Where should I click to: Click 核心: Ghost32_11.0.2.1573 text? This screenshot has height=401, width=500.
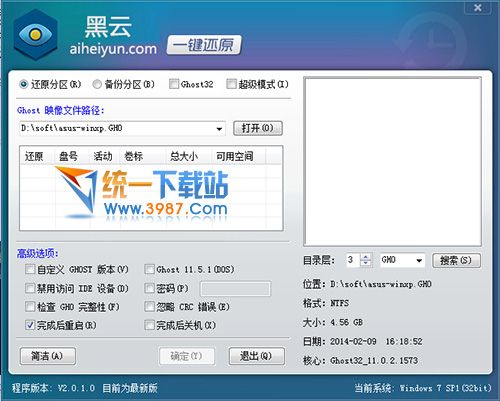pos(360,360)
